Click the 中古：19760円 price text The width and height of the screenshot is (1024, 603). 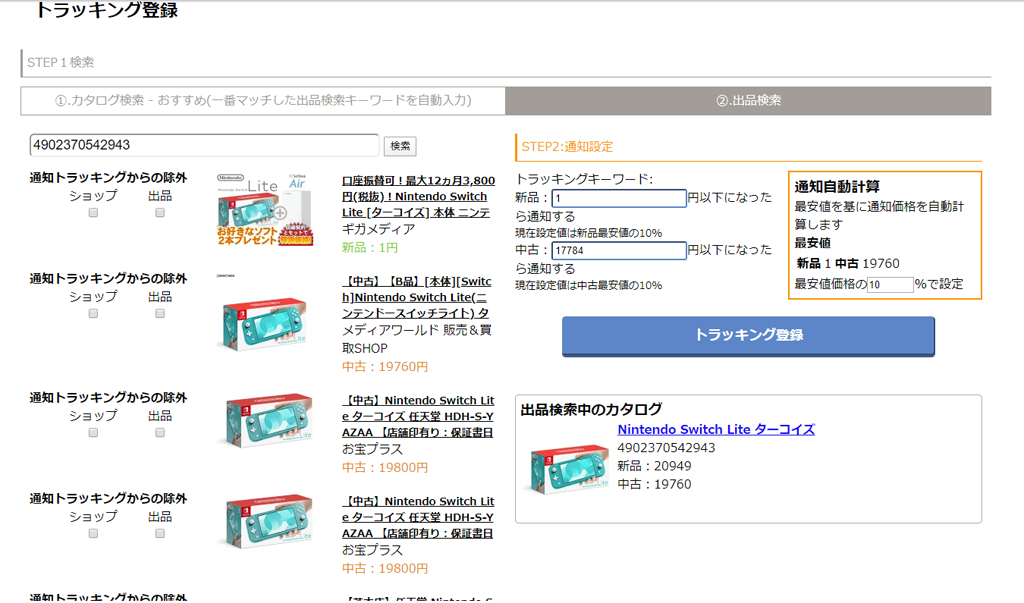(385, 367)
